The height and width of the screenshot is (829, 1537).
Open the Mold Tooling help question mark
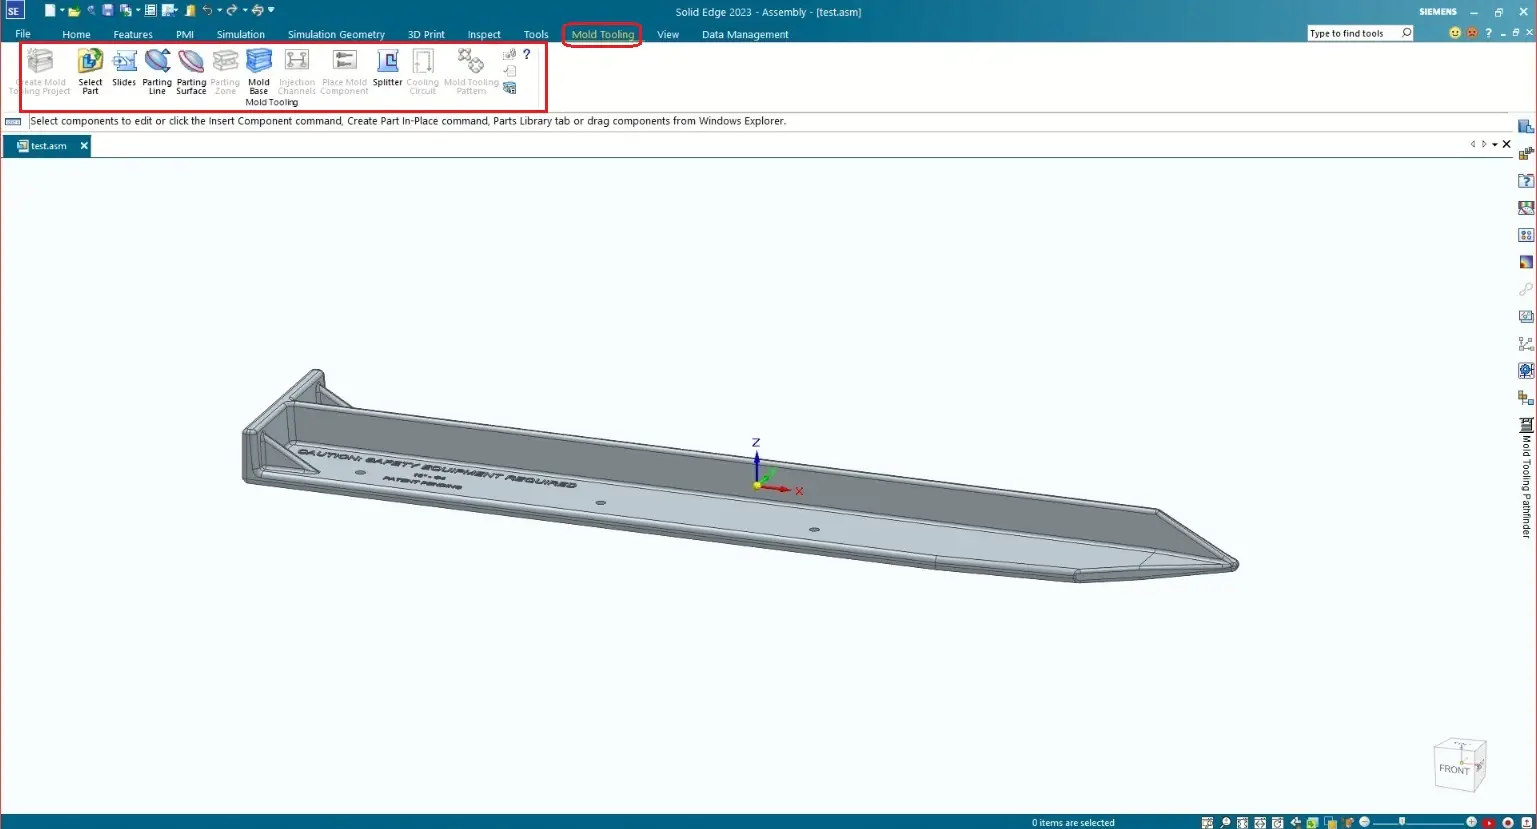[x=527, y=54]
